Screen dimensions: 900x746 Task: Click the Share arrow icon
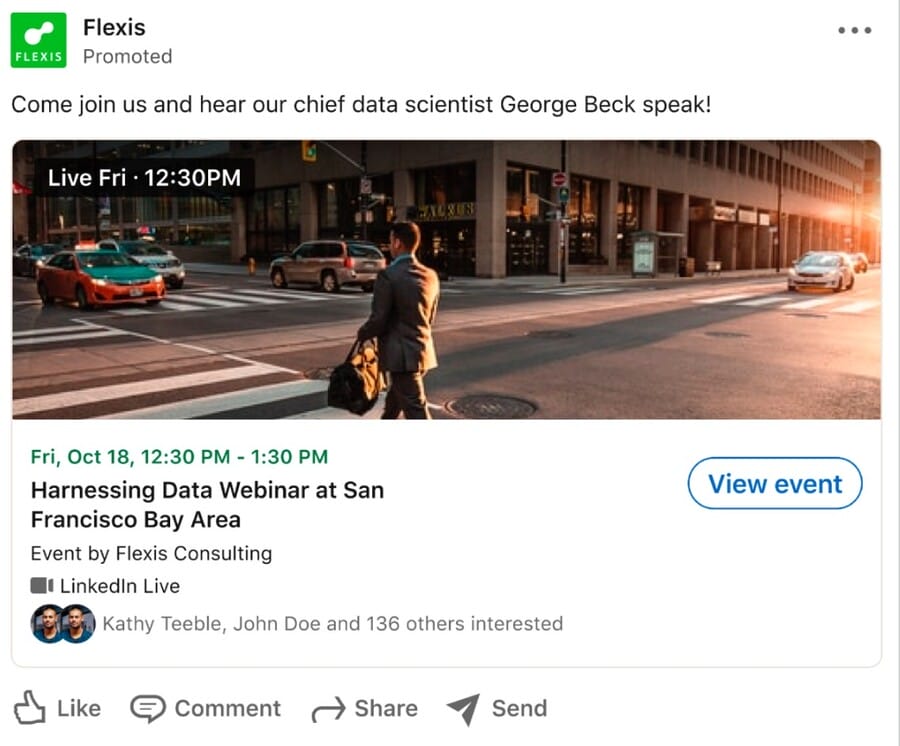pos(329,708)
